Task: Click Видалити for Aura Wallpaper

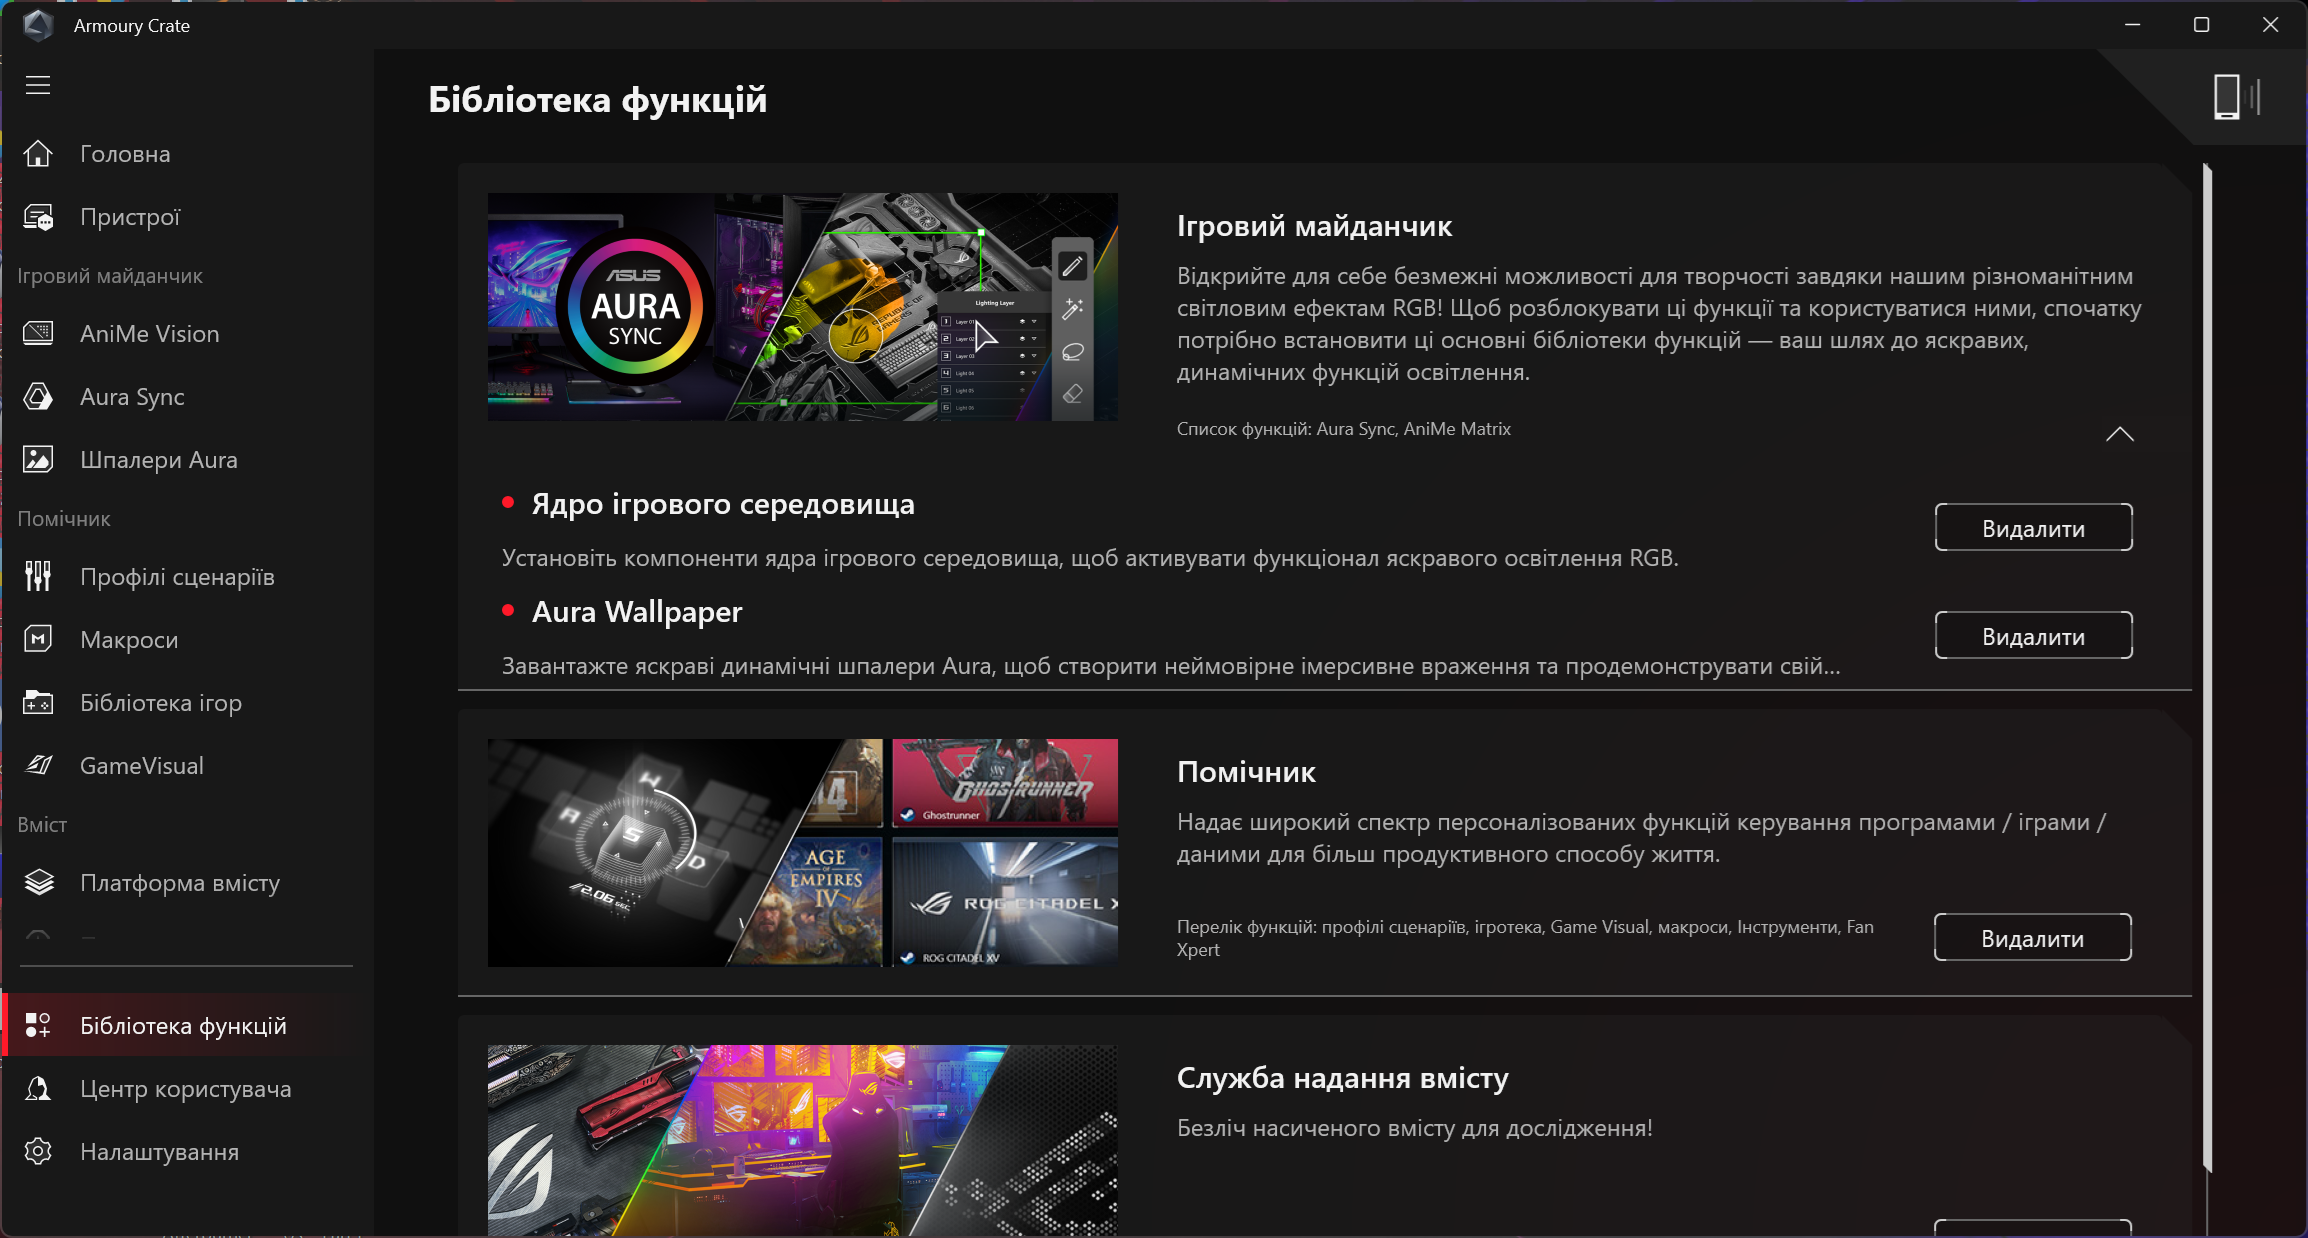Action: coord(2033,636)
